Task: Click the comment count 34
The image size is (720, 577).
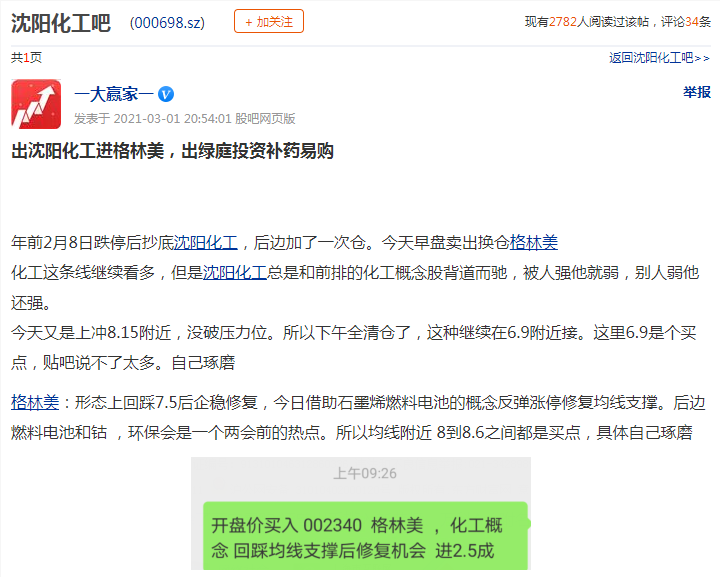Action: click(692, 22)
